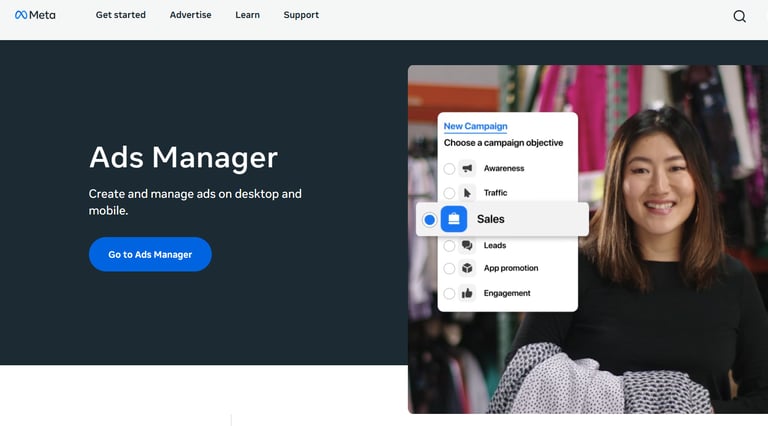Click 'Create and manage ads' description text
The height and width of the screenshot is (426, 768).
click(x=195, y=202)
